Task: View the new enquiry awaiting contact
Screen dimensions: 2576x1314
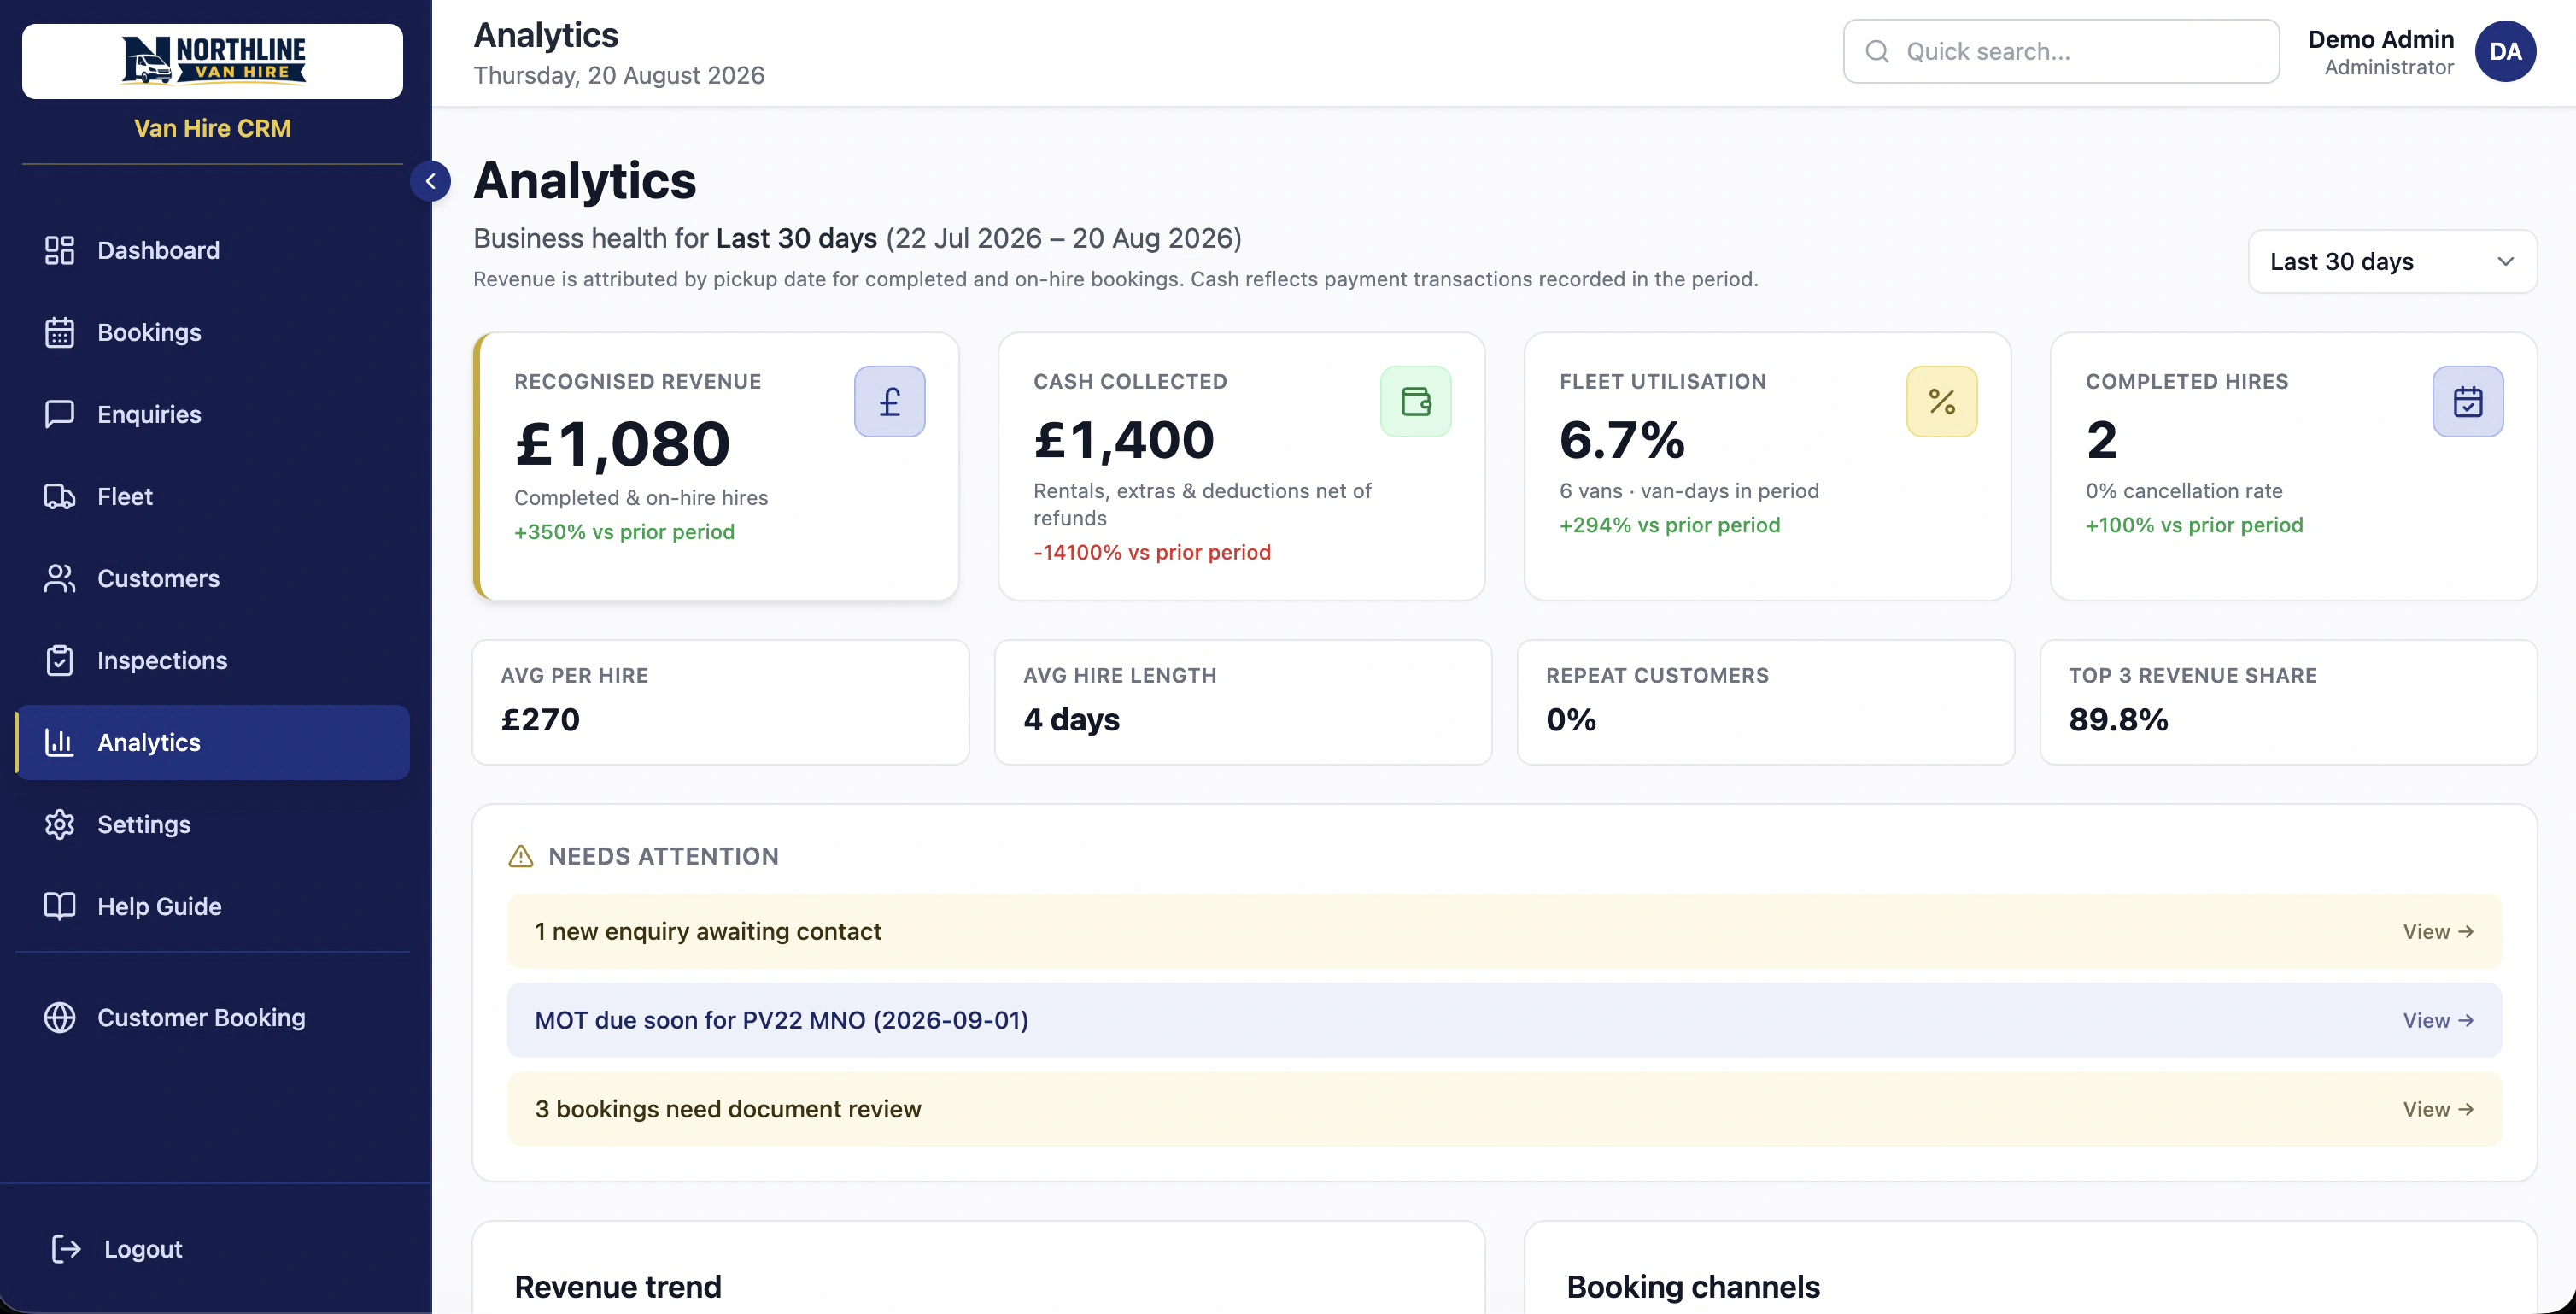Action: 2438,931
